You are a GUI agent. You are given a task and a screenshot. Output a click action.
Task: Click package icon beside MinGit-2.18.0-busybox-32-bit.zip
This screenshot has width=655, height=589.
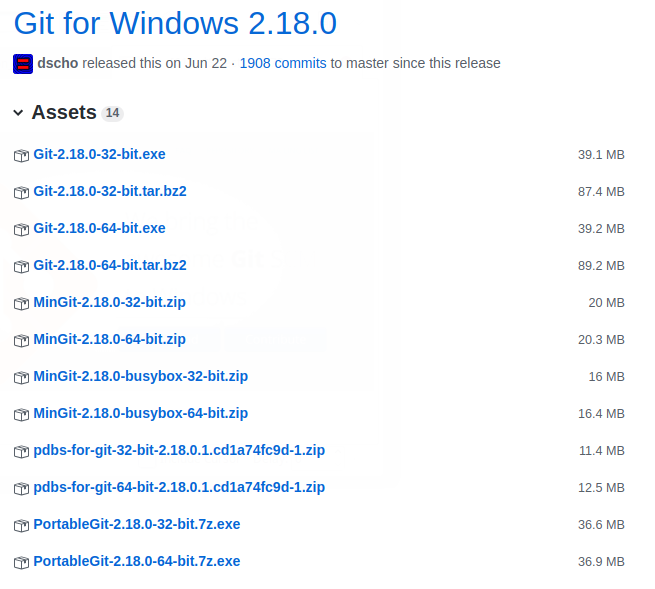pyautogui.click(x=21, y=377)
